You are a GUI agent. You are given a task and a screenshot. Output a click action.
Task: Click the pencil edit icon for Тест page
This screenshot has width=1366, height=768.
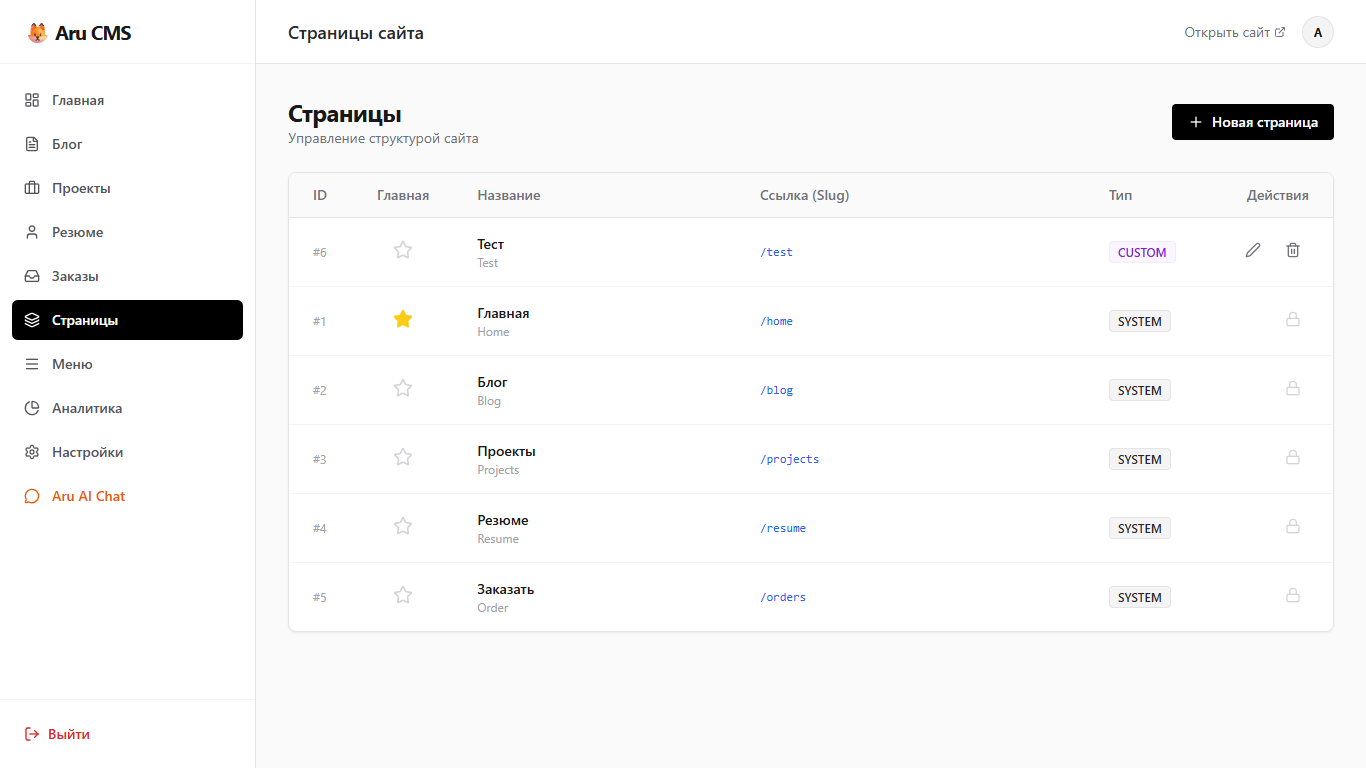[1253, 250]
